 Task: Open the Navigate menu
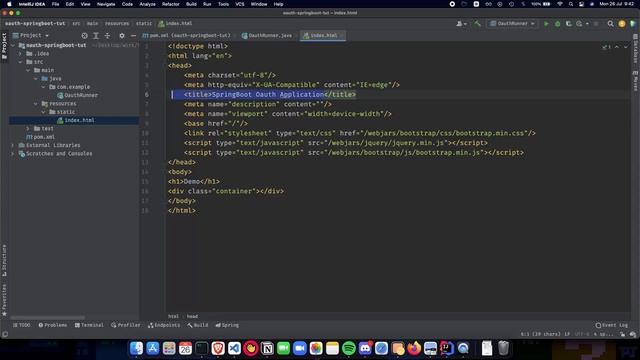pos(106,4)
